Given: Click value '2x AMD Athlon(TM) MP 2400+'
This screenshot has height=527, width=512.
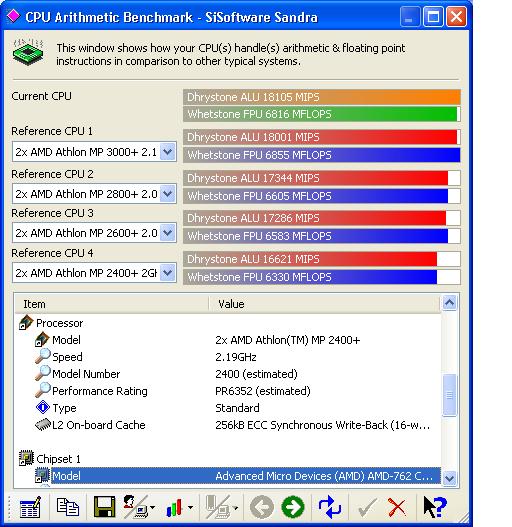Looking at the screenshot, I should [288, 340].
